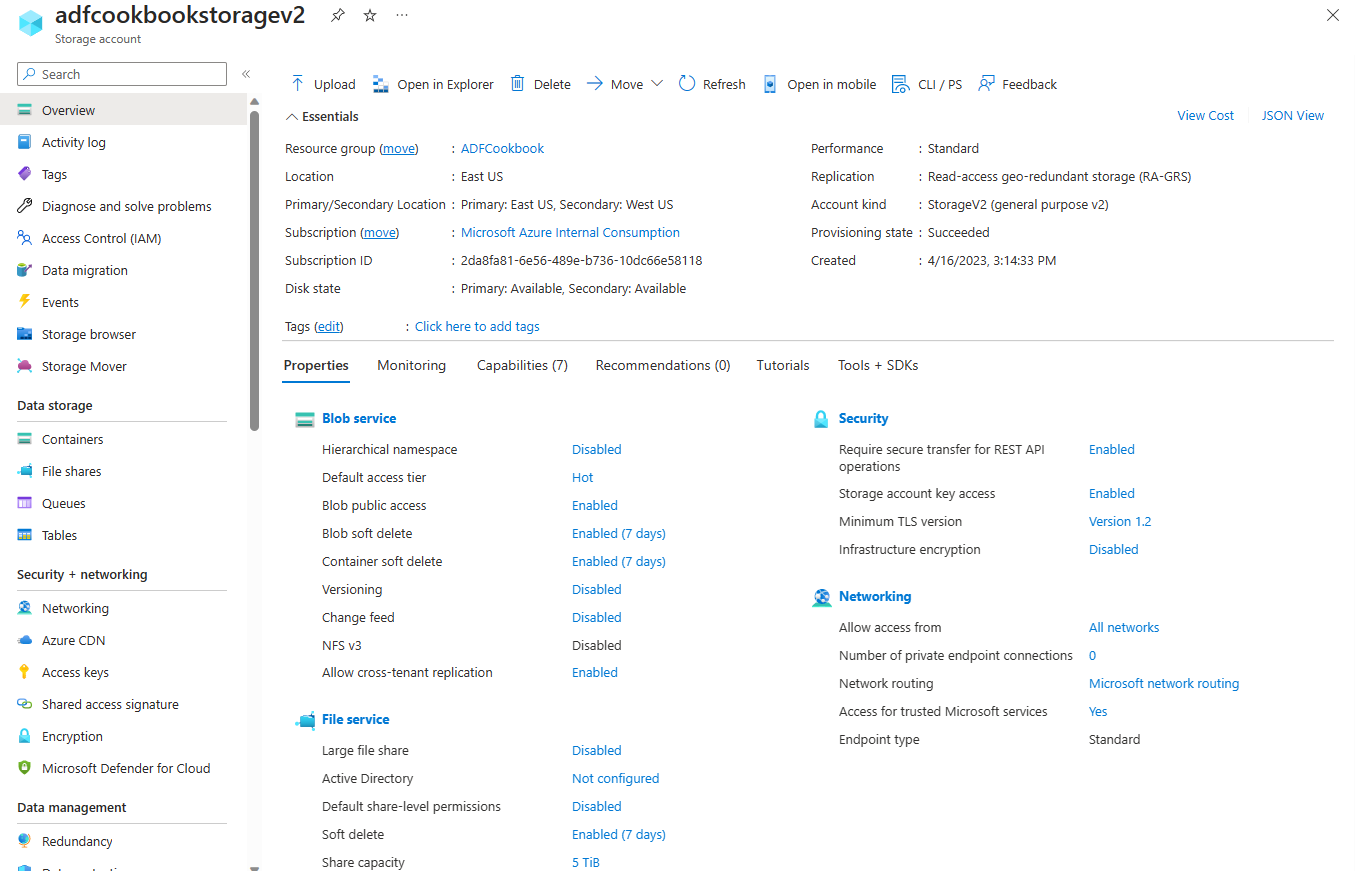This screenshot has height=871, width=1355.
Task: Click the sidebar Search field
Action: click(121, 73)
